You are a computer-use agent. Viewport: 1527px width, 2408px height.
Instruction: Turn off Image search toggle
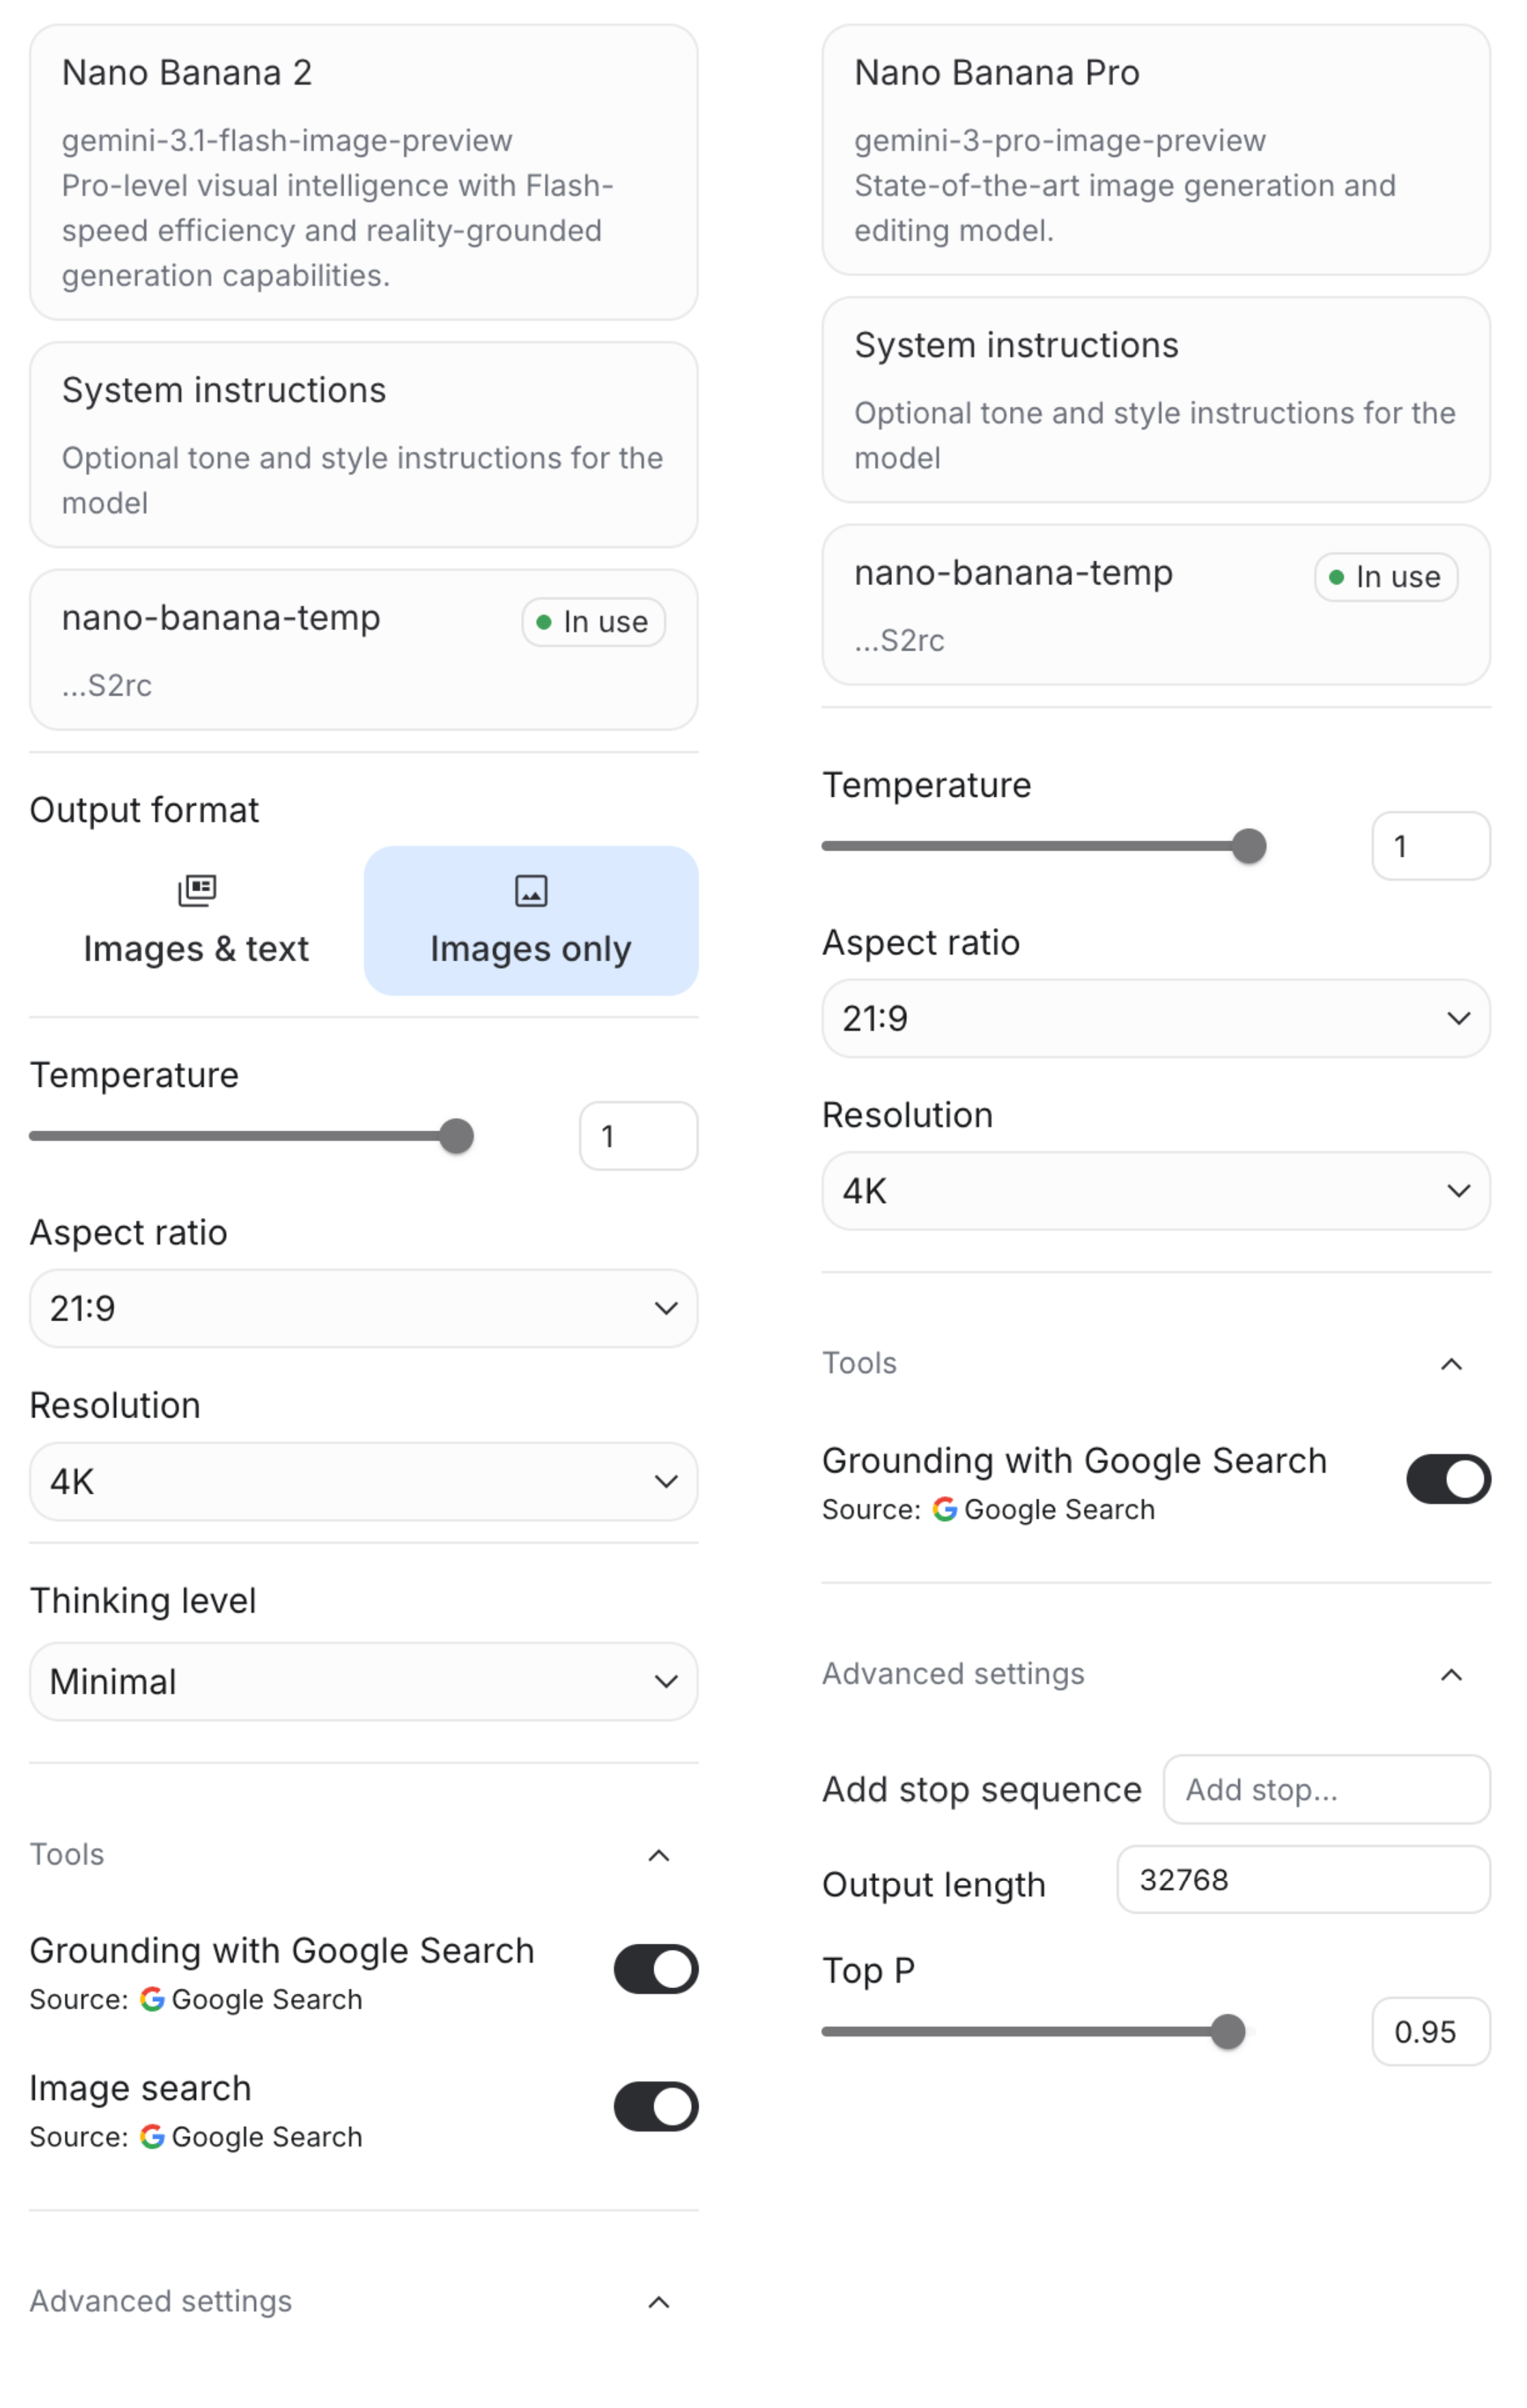[655, 2107]
